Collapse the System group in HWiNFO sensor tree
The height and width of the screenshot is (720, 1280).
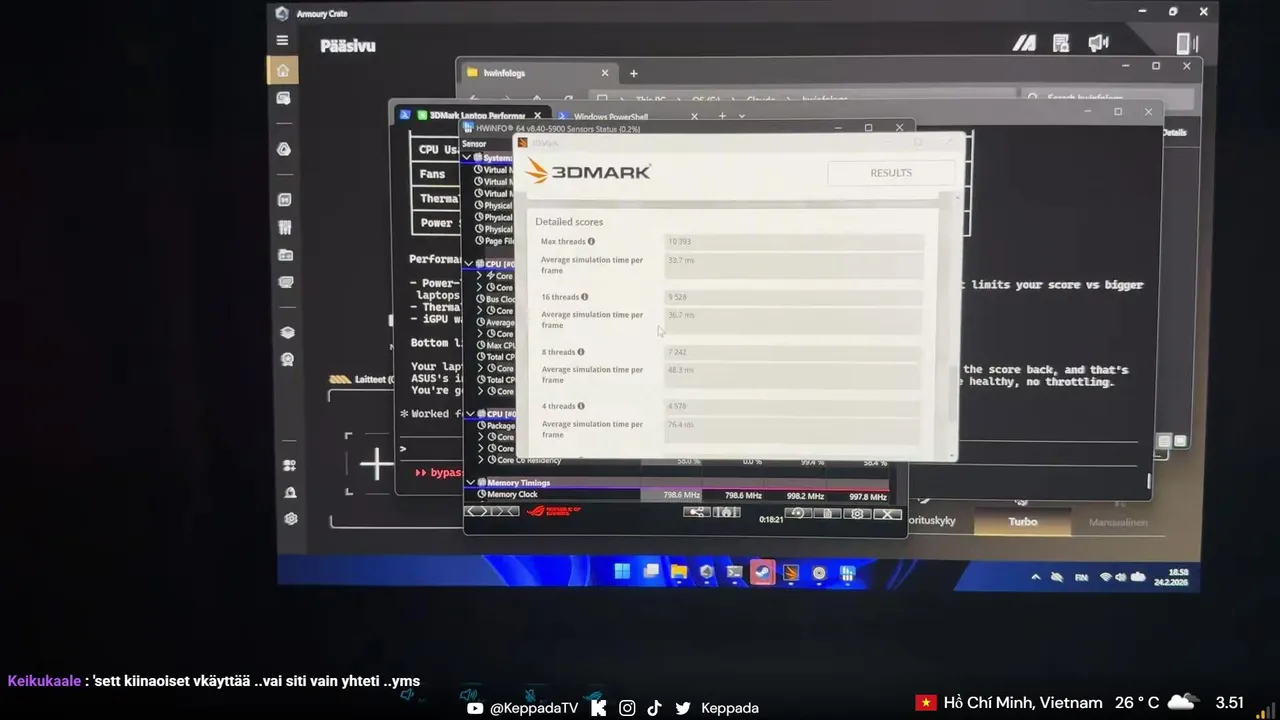(467, 158)
